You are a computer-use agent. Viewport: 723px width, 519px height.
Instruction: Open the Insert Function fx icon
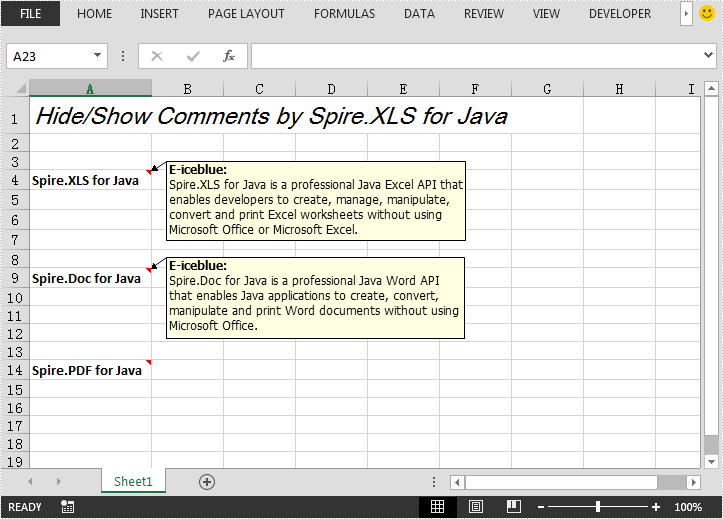(x=229, y=56)
